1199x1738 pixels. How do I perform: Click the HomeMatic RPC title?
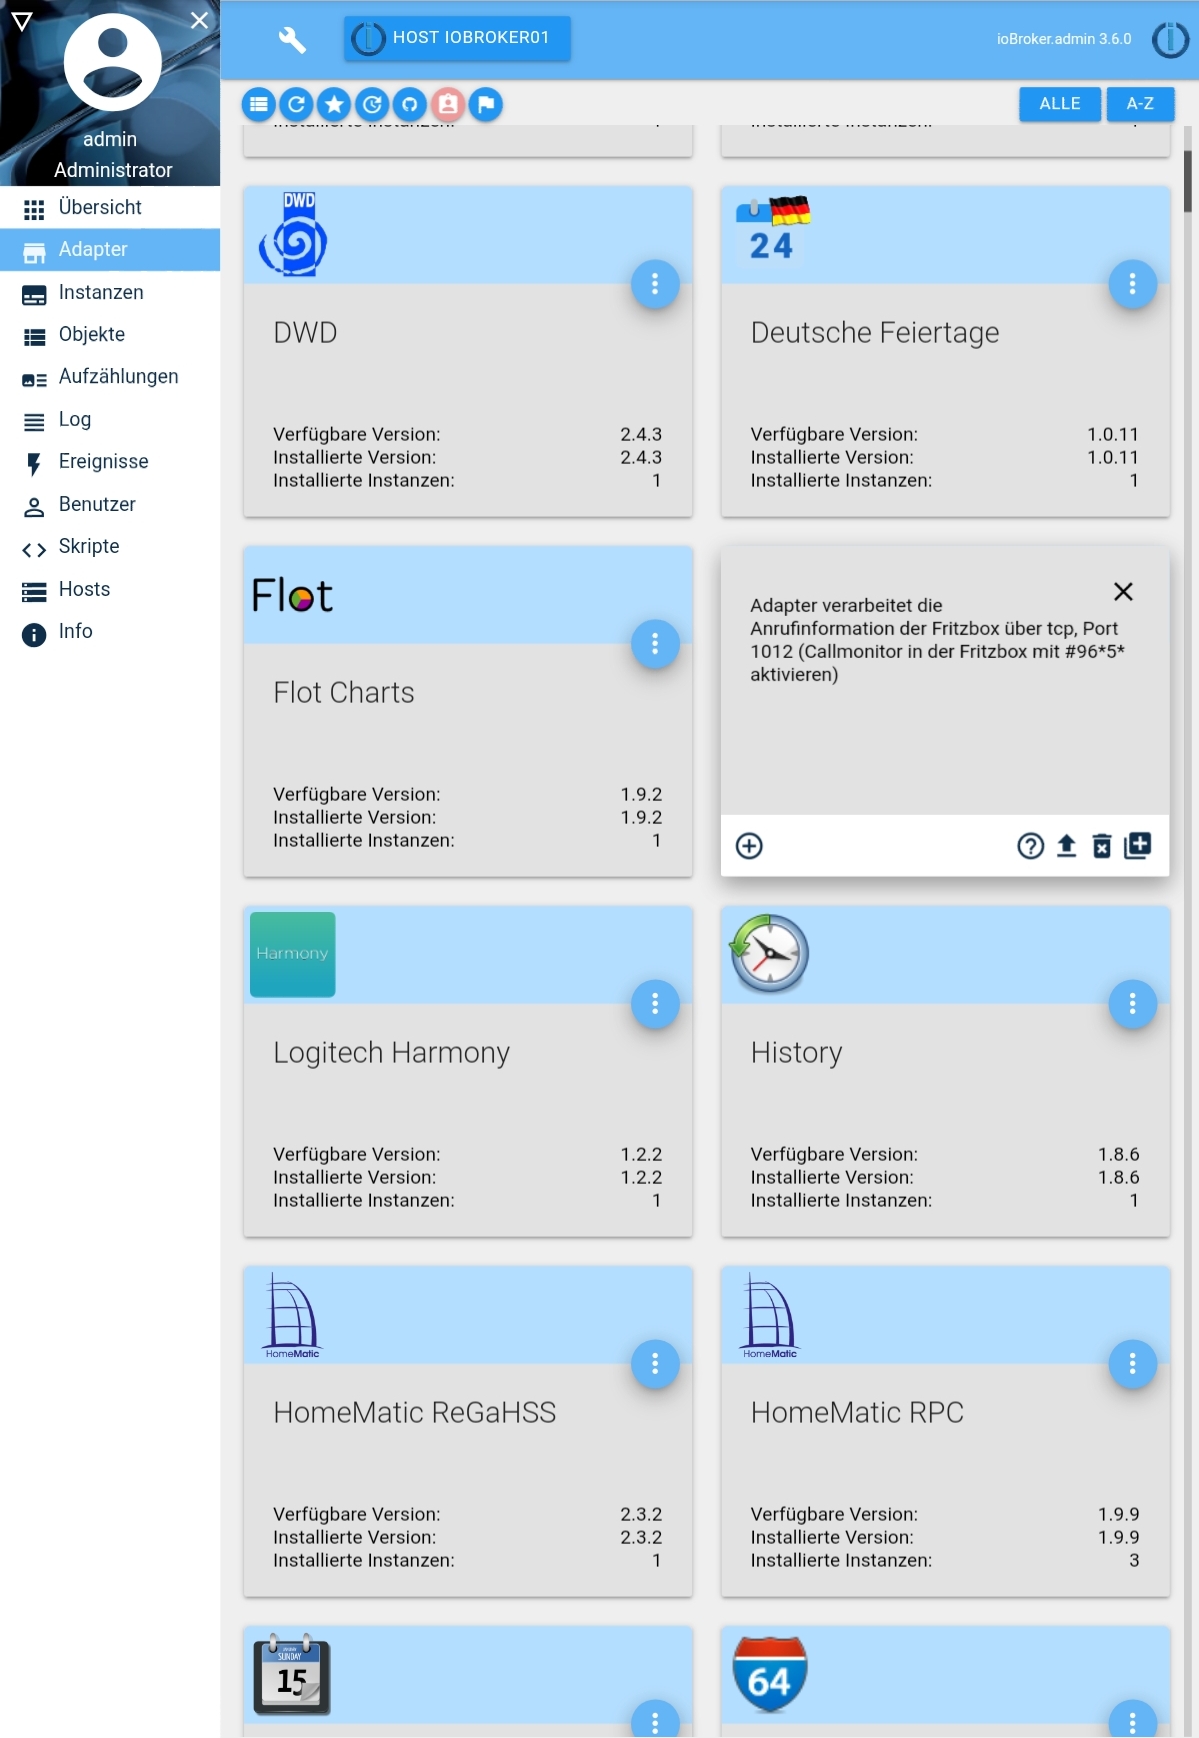(x=857, y=1413)
